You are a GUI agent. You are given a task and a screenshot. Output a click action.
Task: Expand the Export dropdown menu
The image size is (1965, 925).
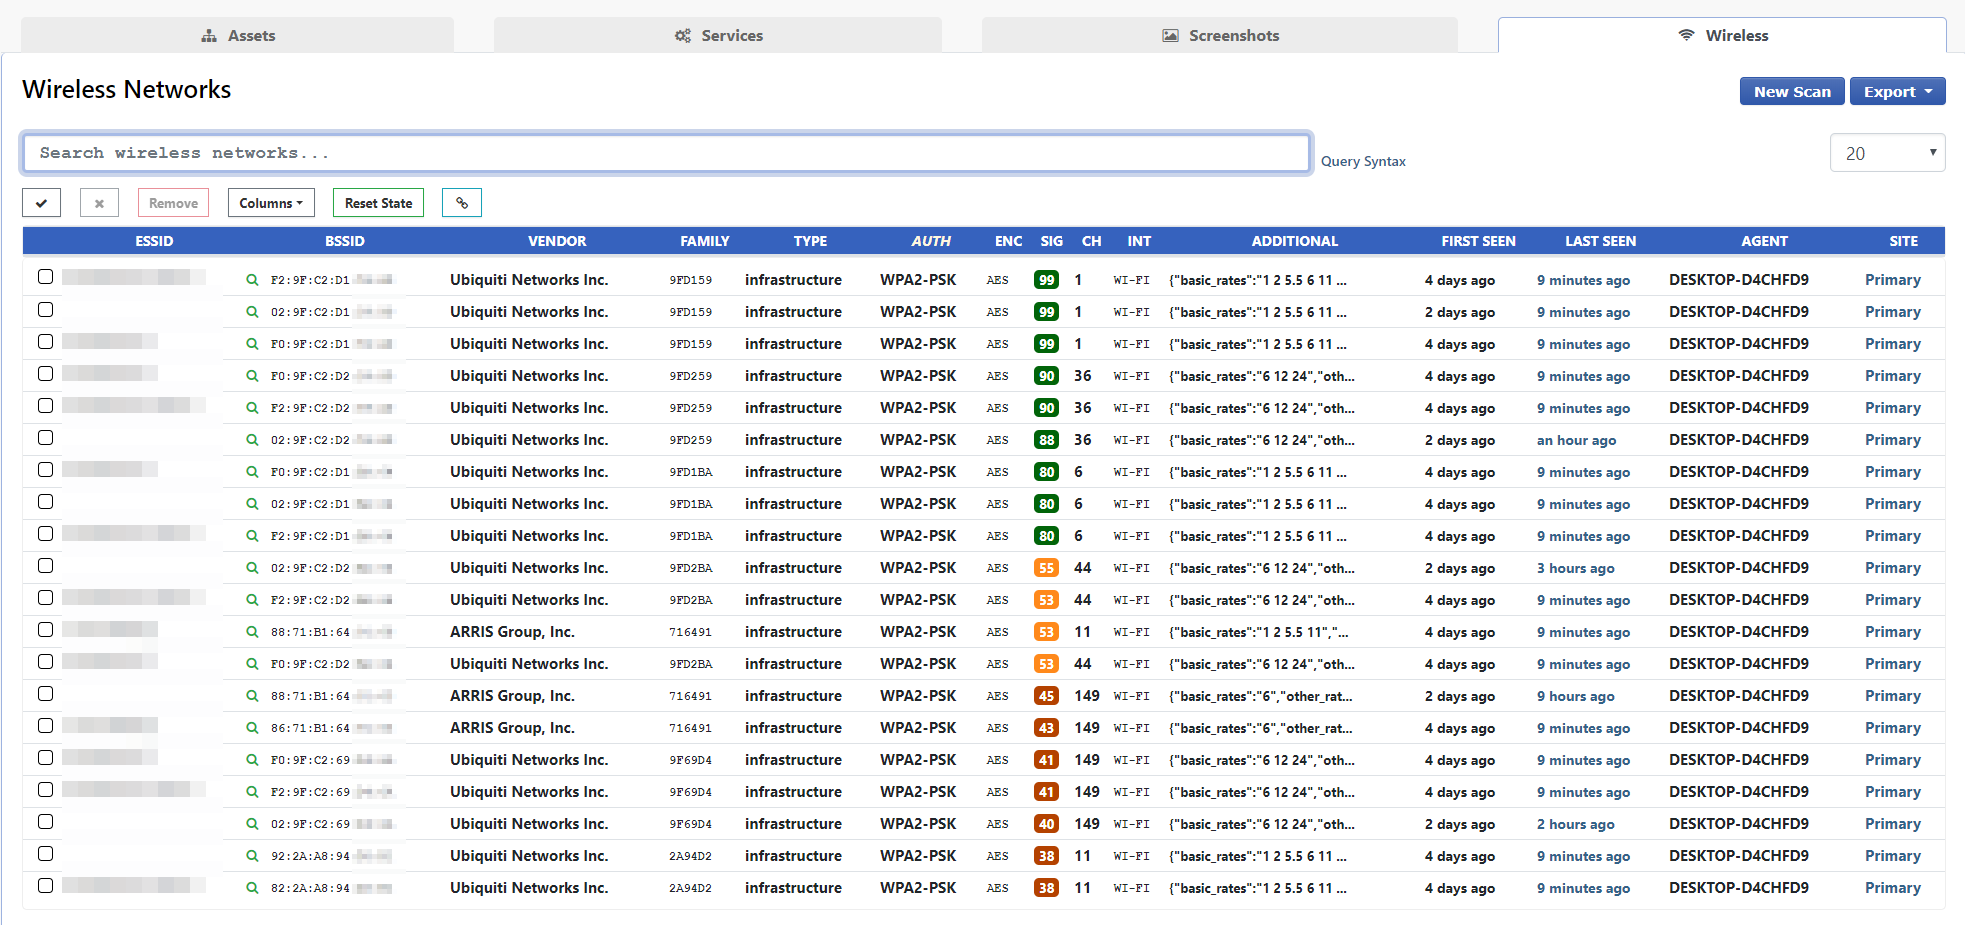[1896, 91]
